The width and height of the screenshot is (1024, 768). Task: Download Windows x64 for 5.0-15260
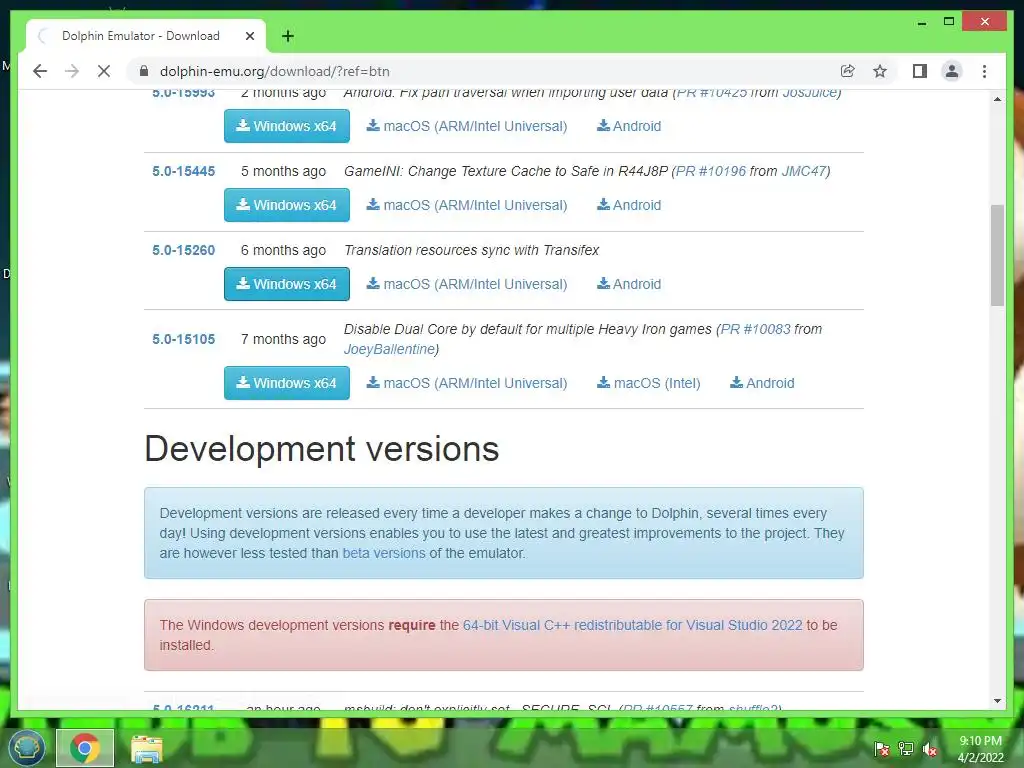pyautogui.click(x=287, y=284)
